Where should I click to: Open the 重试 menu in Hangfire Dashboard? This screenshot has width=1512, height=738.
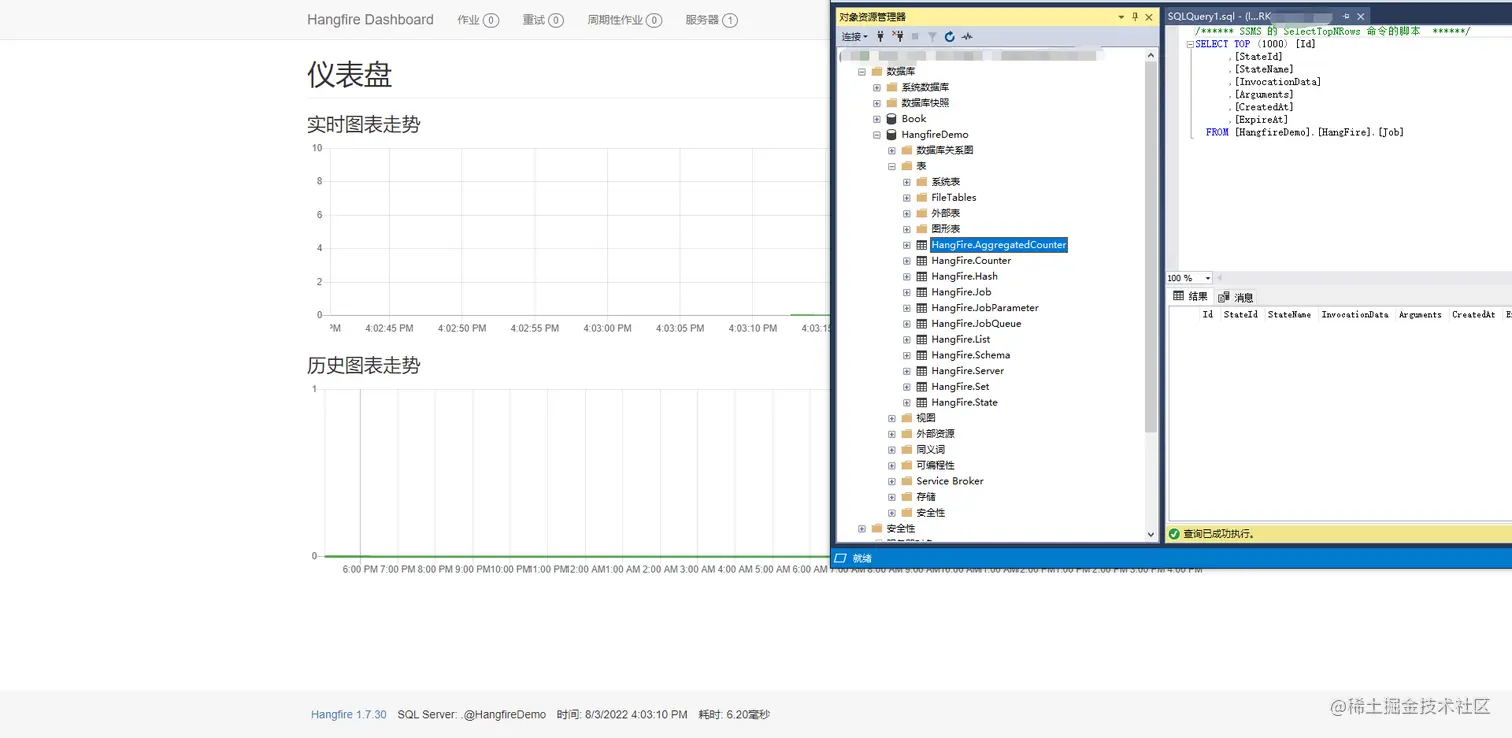[x=543, y=20]
